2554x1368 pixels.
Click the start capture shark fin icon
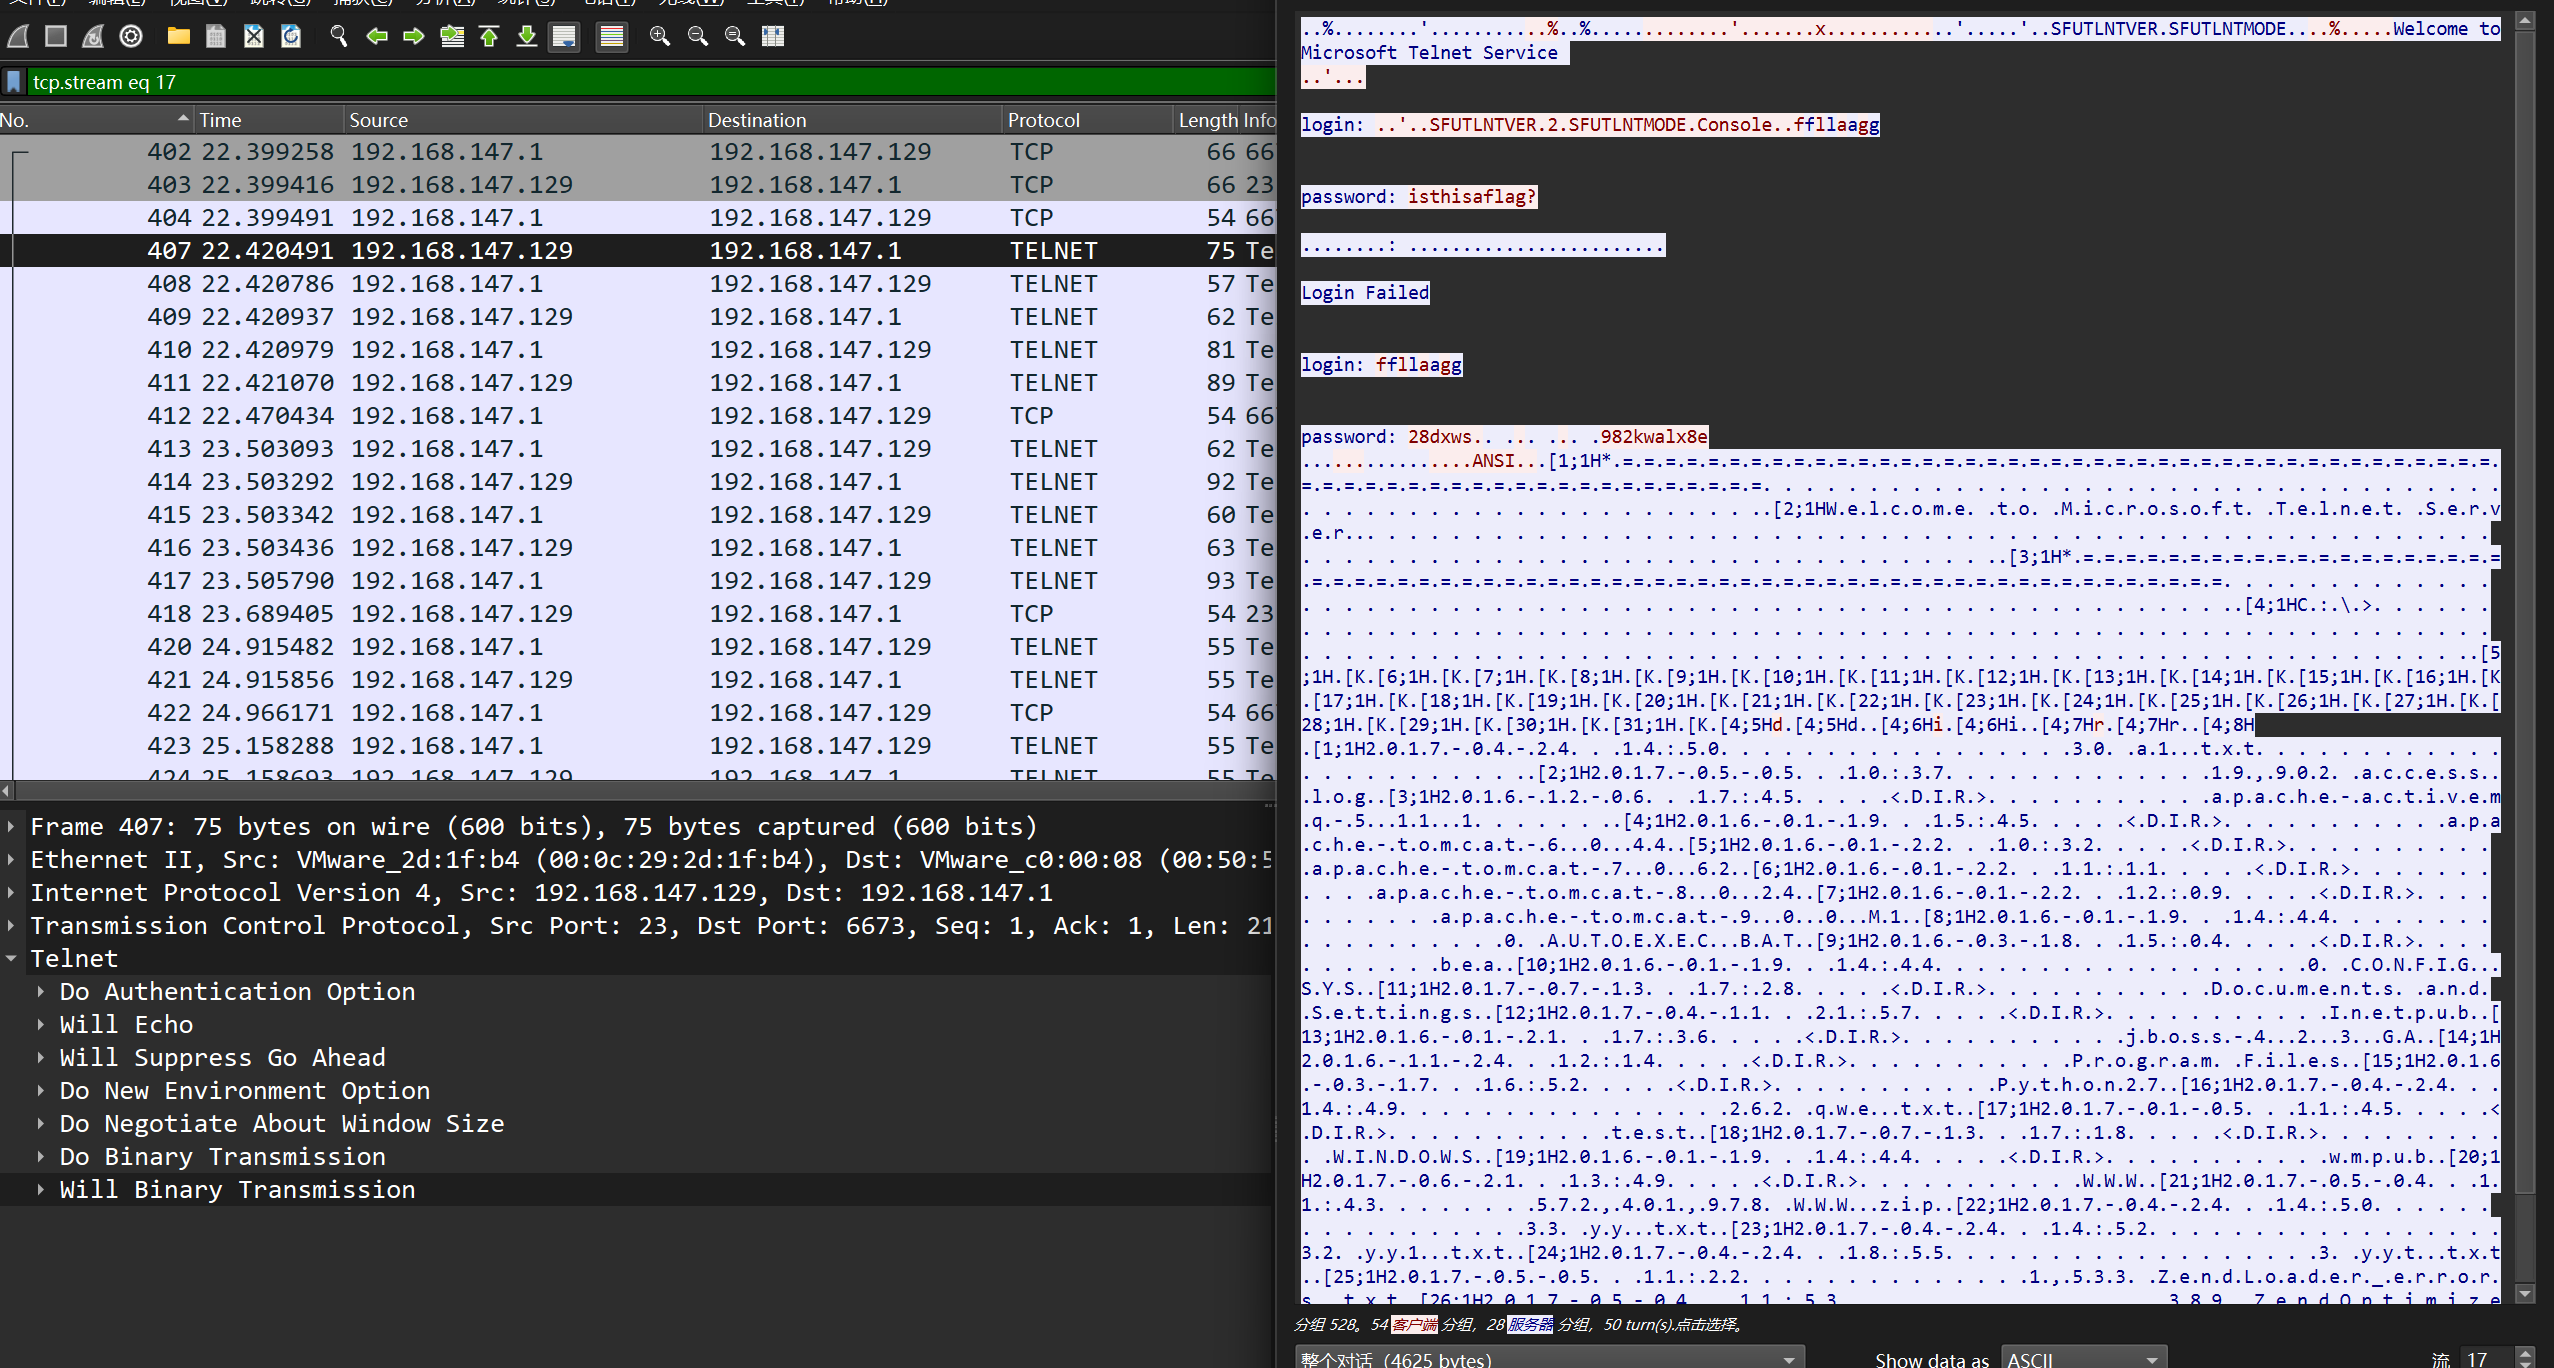(18, 37)
